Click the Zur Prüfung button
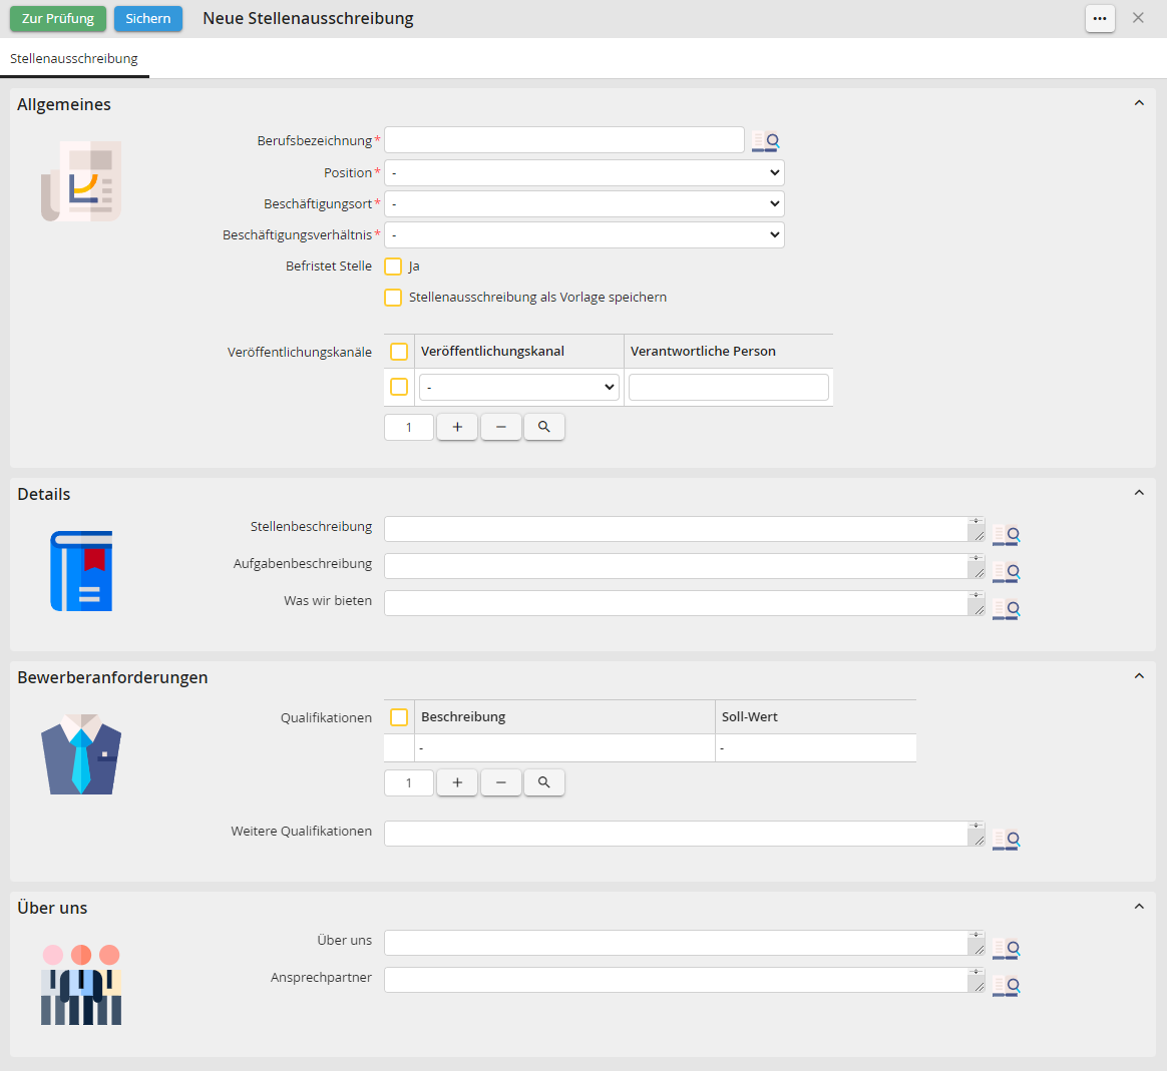This screenshot has width=1168, height=1072. coord(58,18)
